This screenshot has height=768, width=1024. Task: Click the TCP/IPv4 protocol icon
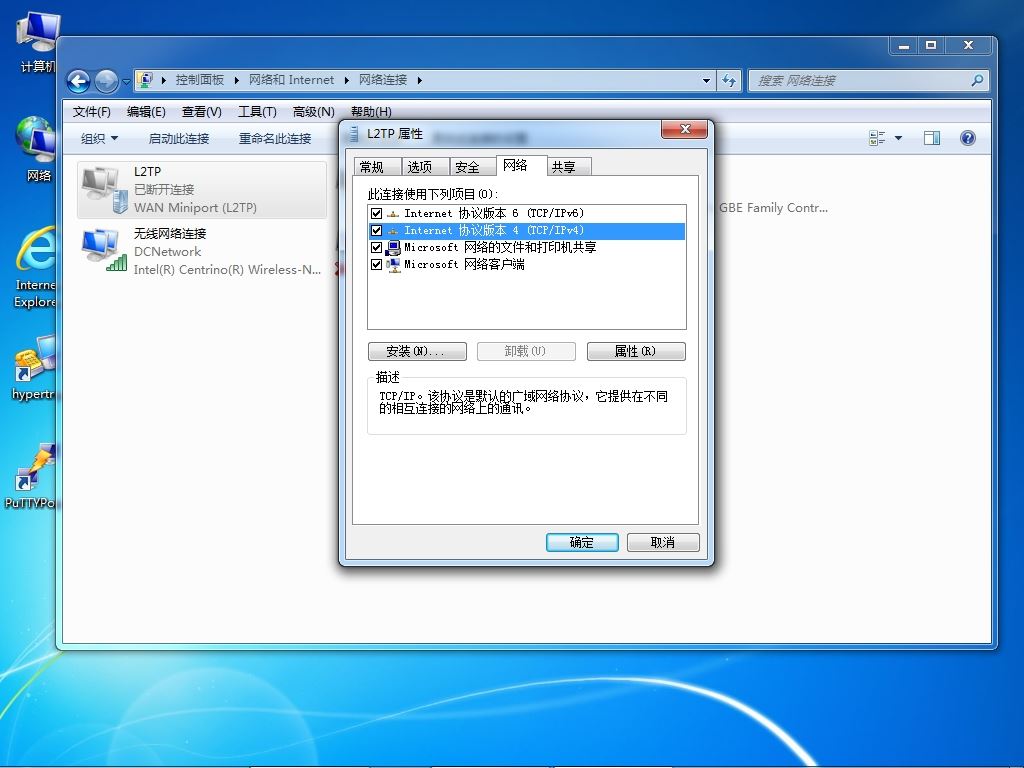392,231
